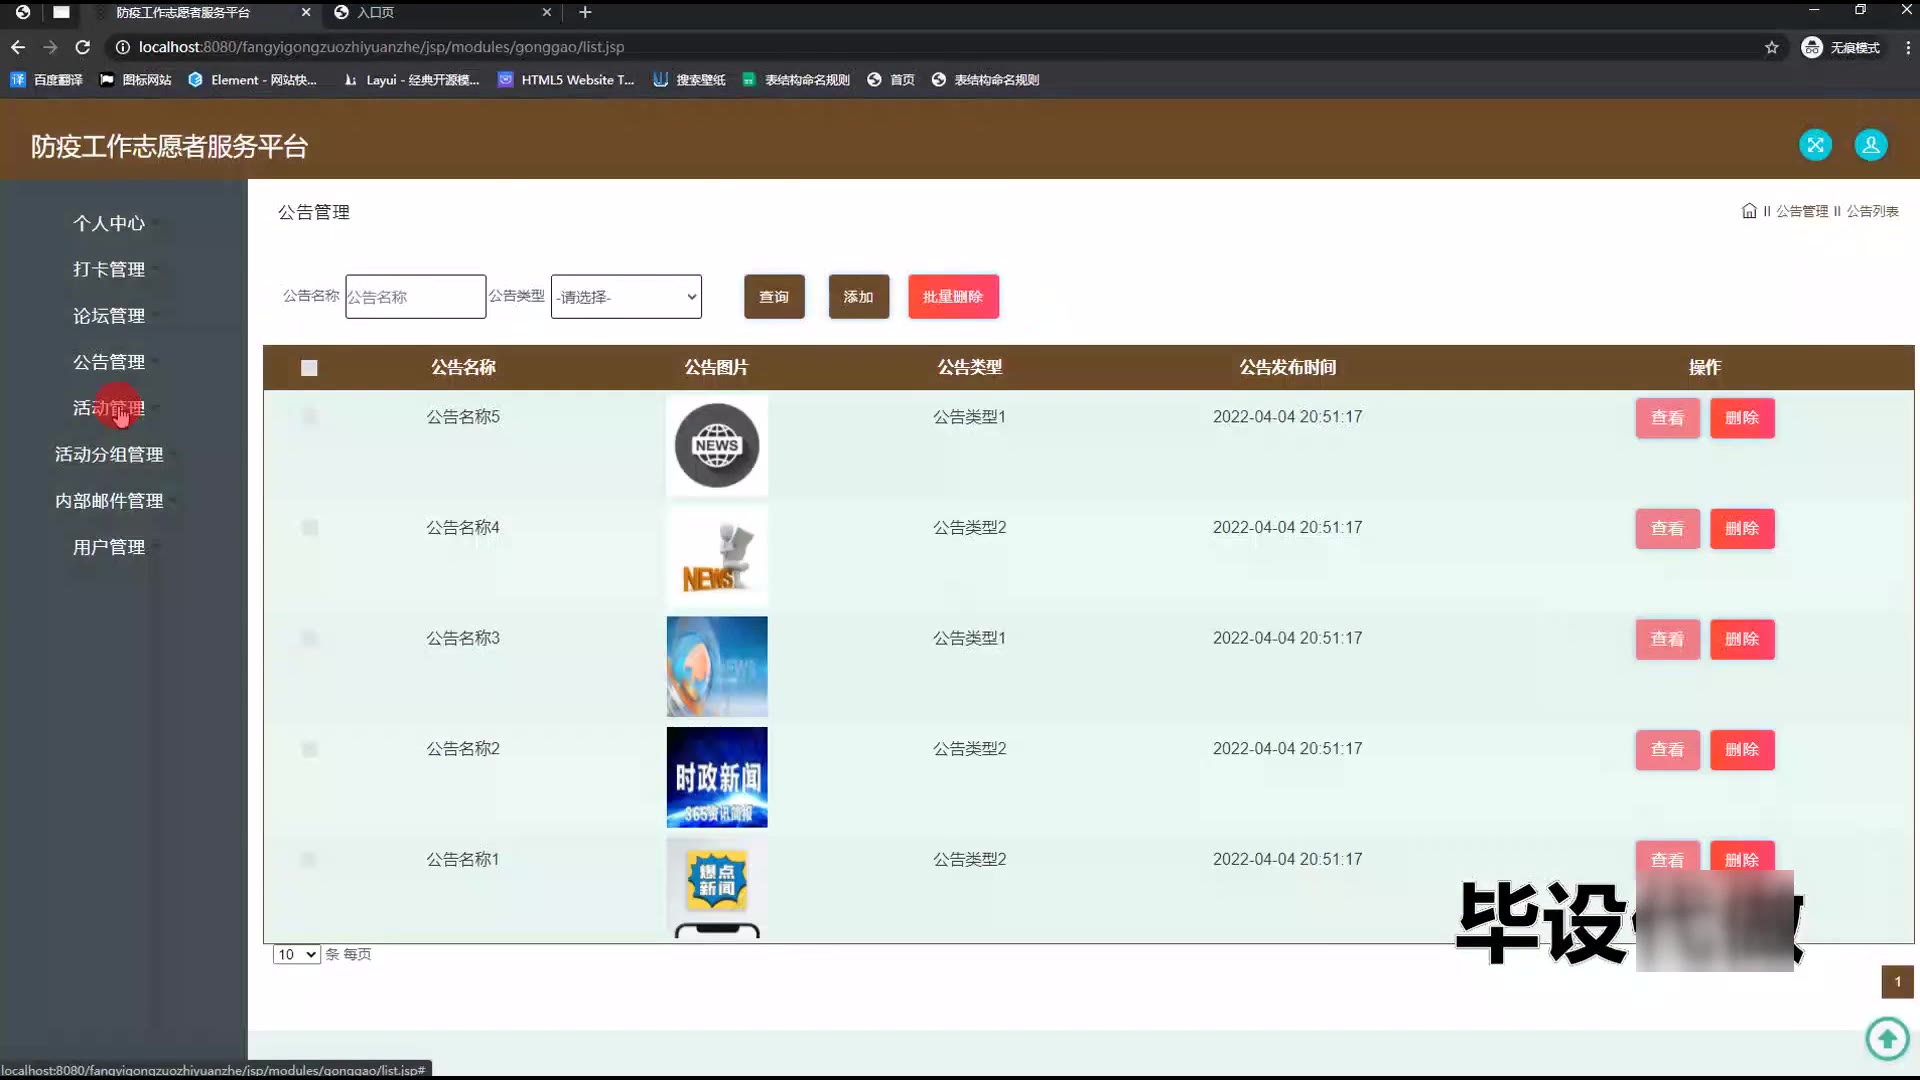Click 查看 button for 公告名称4

tap(1666, 528)
